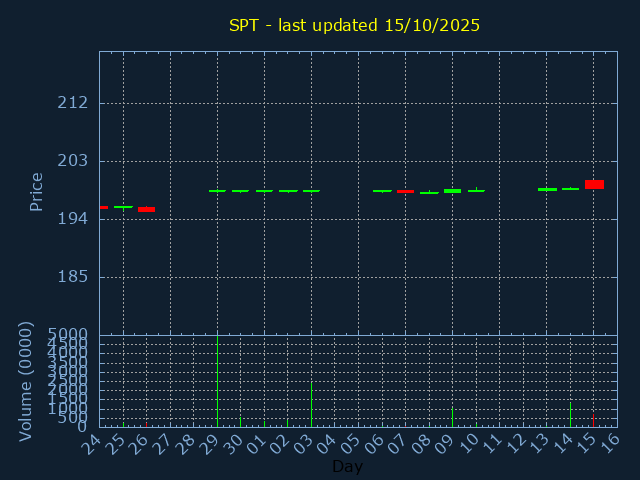Click the Day x-axis title
Screen dimensions: 640x480
point(347,467)
